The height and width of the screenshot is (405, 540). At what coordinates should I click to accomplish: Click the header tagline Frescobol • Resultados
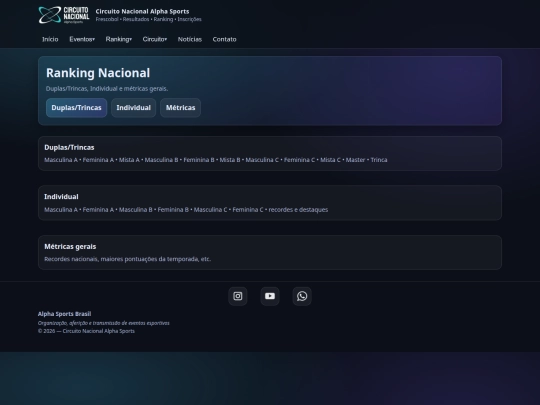pyautogui.click(x=149, y=19)
